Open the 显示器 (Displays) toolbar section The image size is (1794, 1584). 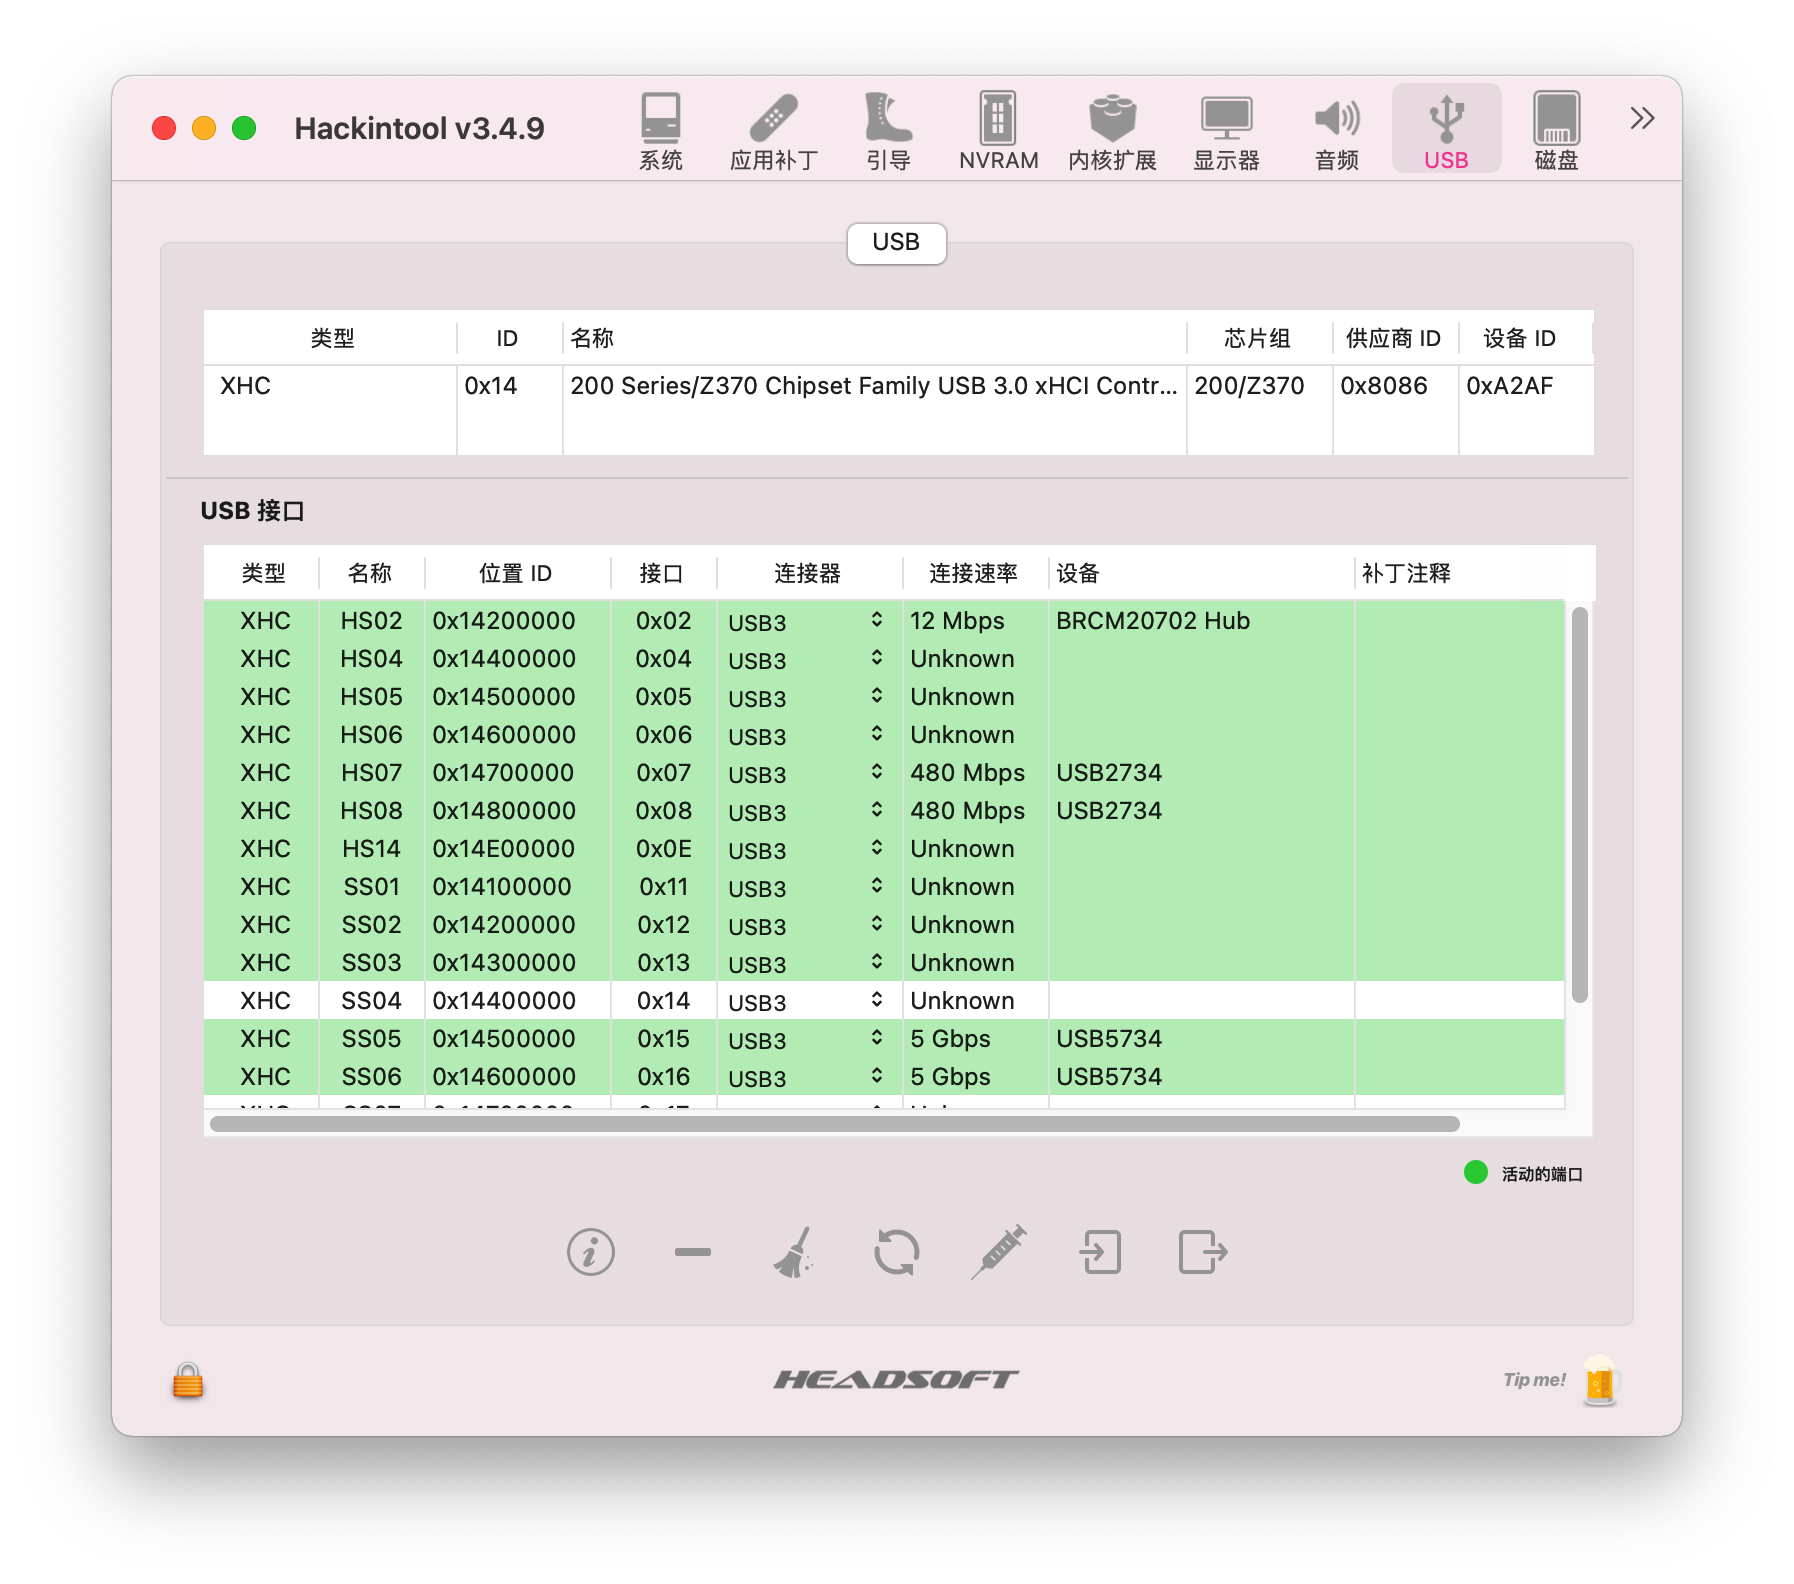coord(1226,130)
